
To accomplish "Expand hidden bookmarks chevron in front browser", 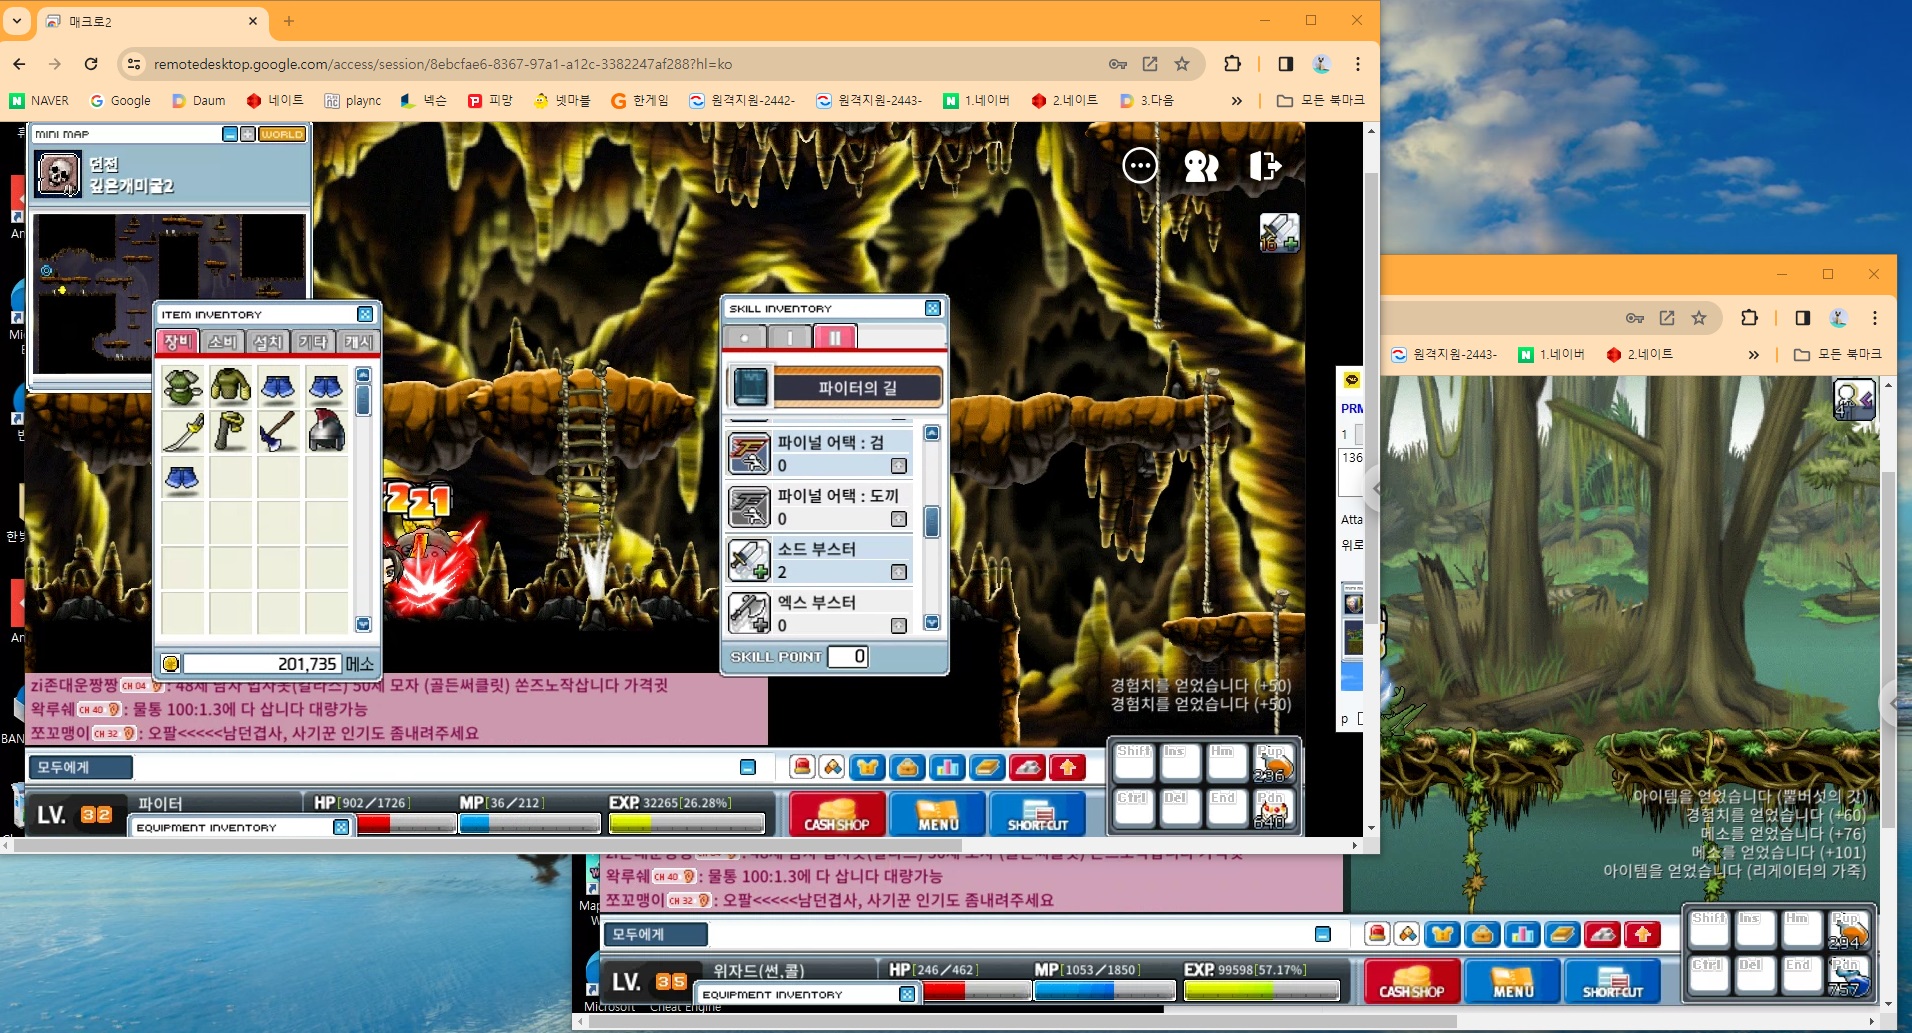I will tap(1236, 101).
